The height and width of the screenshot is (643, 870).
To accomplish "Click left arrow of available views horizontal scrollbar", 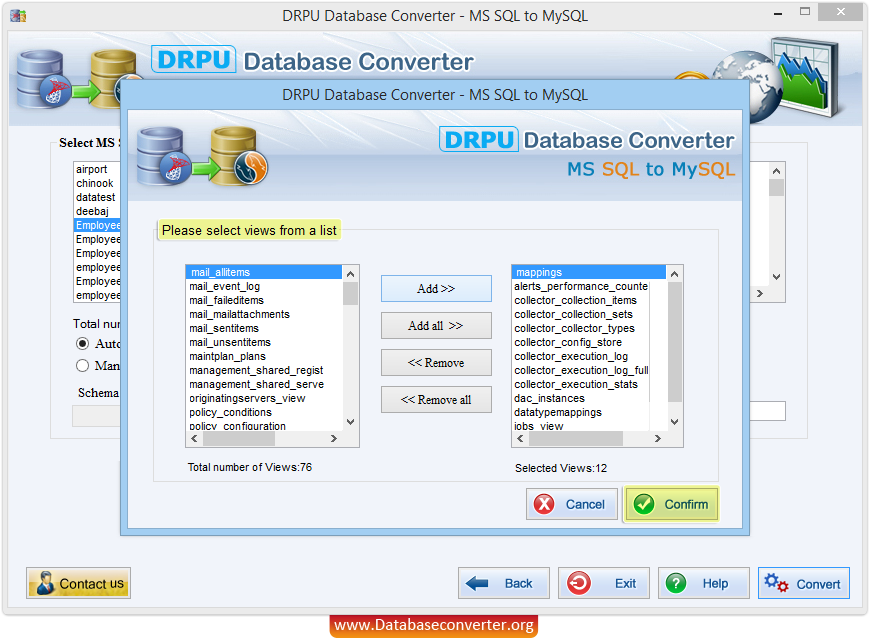I will pos(194,438).
